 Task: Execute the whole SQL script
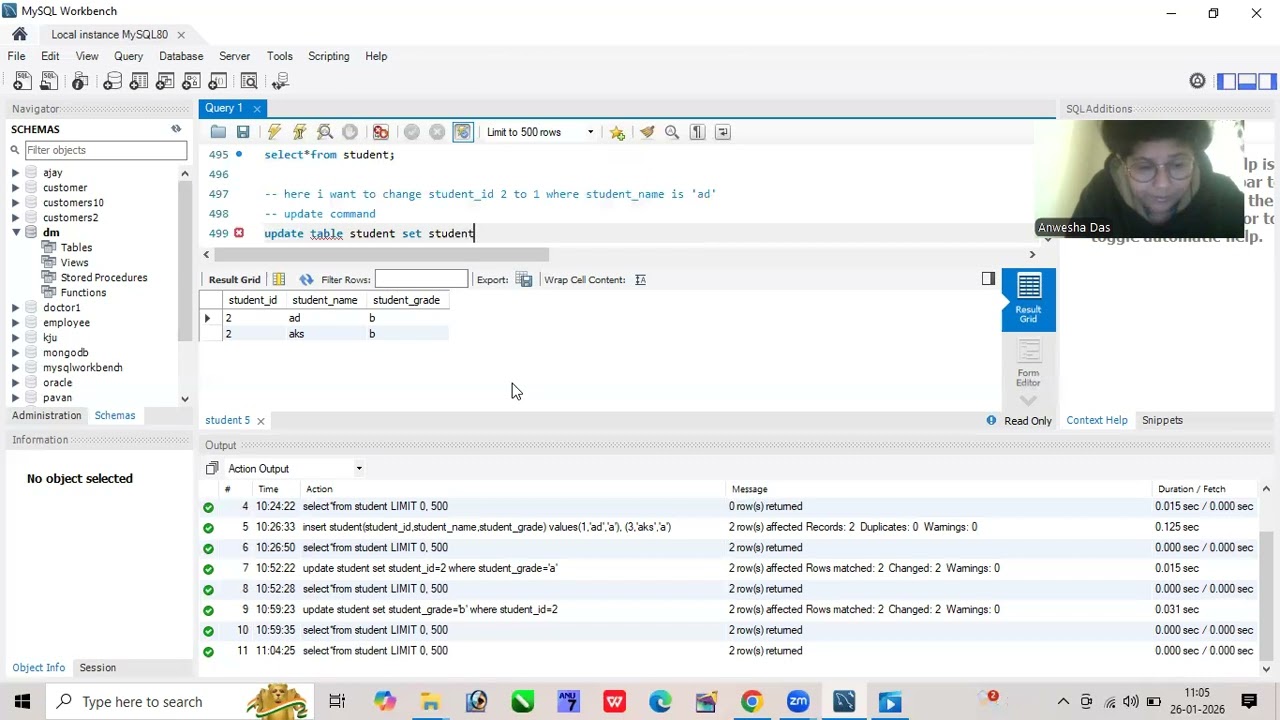point(274,132)
